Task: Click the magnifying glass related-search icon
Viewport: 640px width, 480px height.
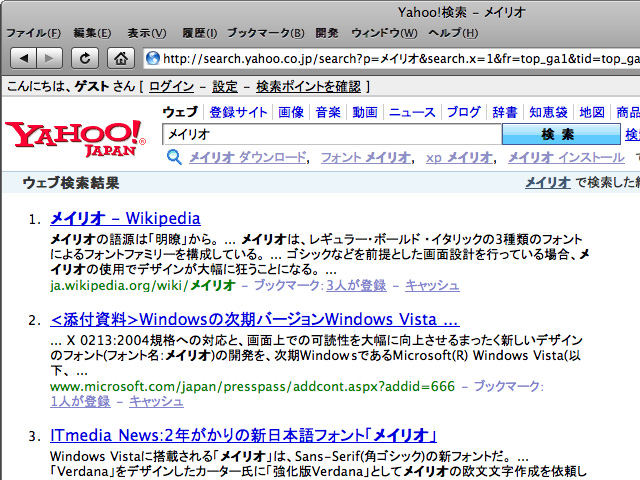Action: [x=174, y=157]
